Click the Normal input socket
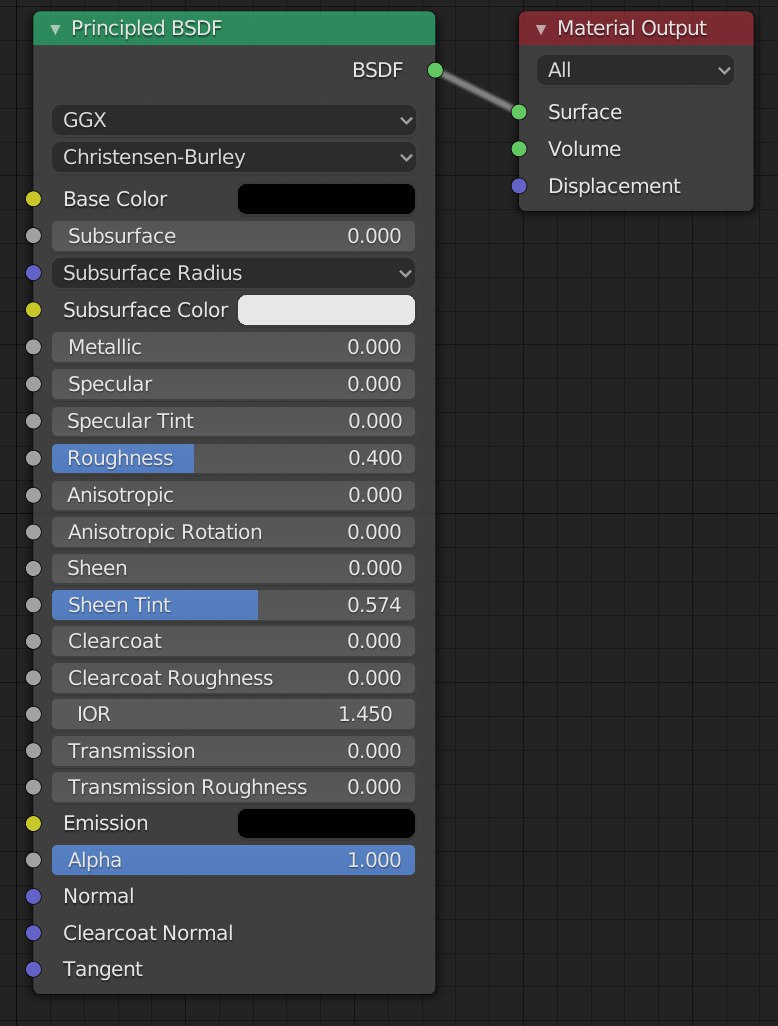This screenshot has width=778, height=1026. pos(33,896)
